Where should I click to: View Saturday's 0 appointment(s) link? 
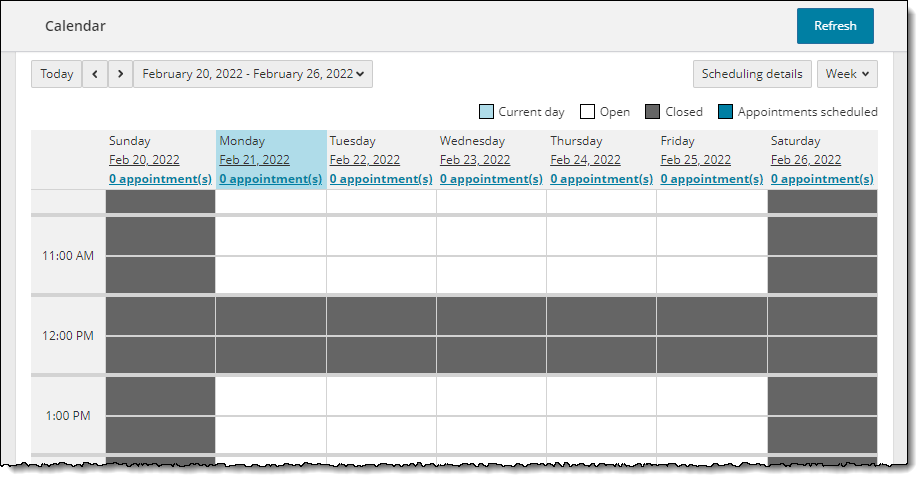822,179
